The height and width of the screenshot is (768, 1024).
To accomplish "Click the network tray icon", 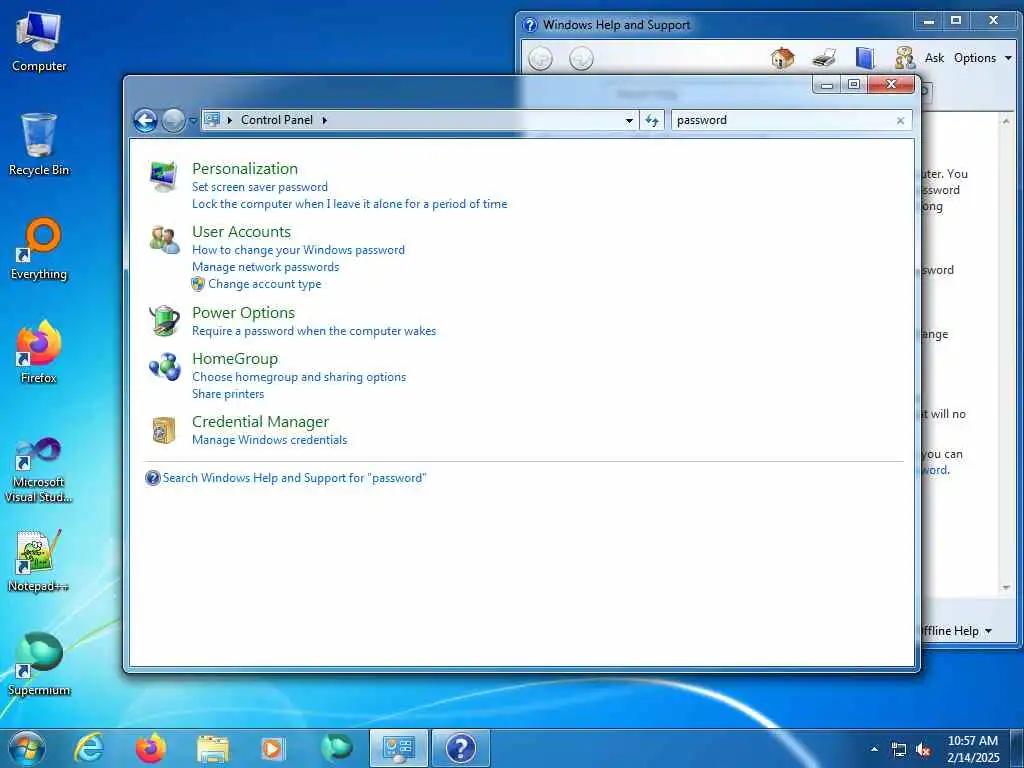I will coord(899,750).
